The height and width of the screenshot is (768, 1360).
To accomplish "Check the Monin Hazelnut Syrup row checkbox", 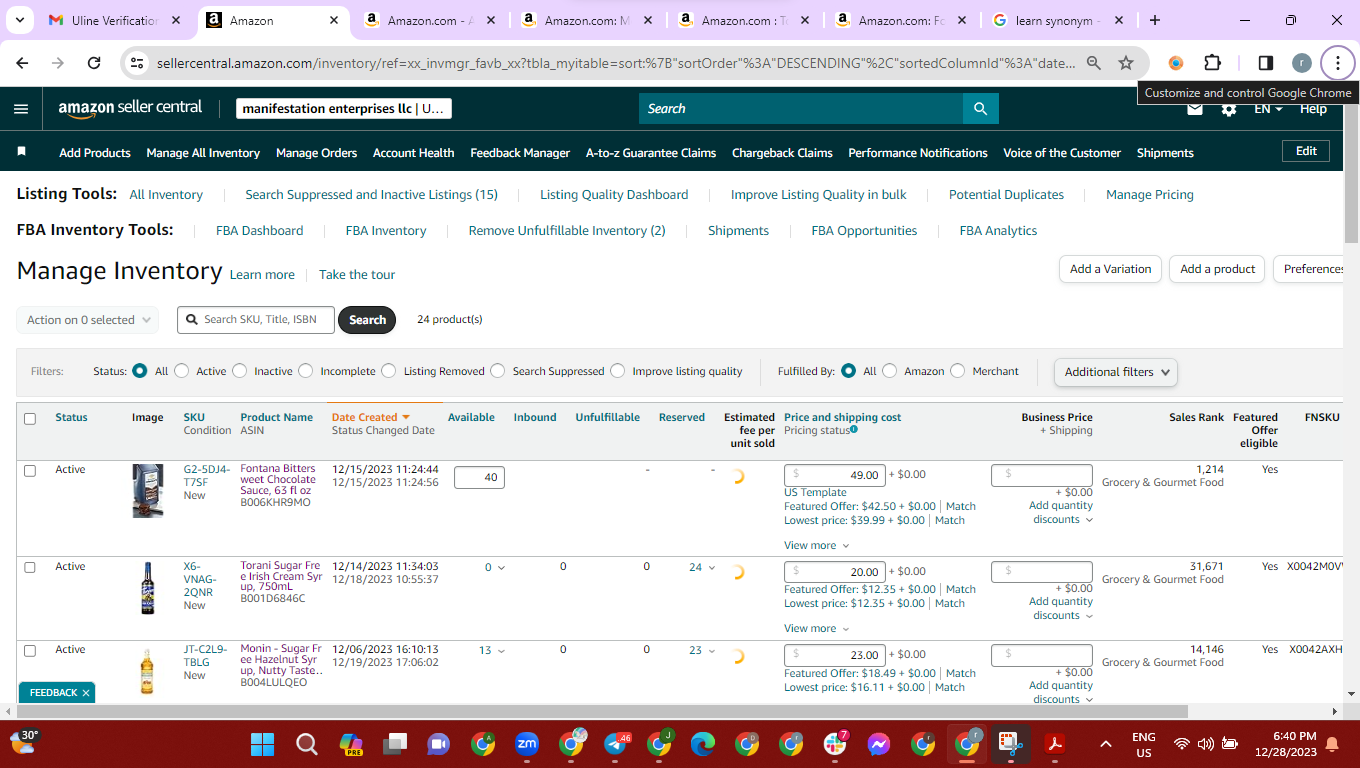I will (30, 650).
